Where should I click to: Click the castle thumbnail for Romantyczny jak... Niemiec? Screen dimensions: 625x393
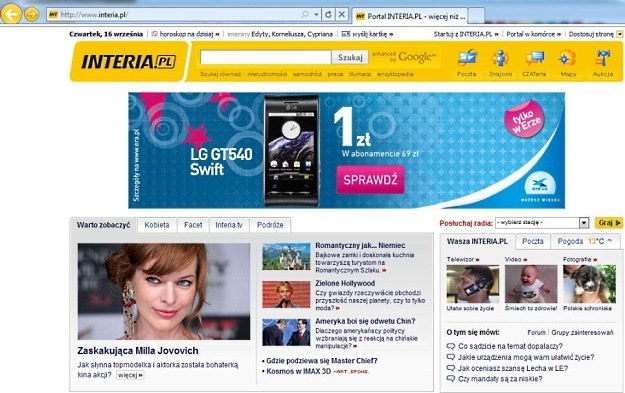(286, 257)
